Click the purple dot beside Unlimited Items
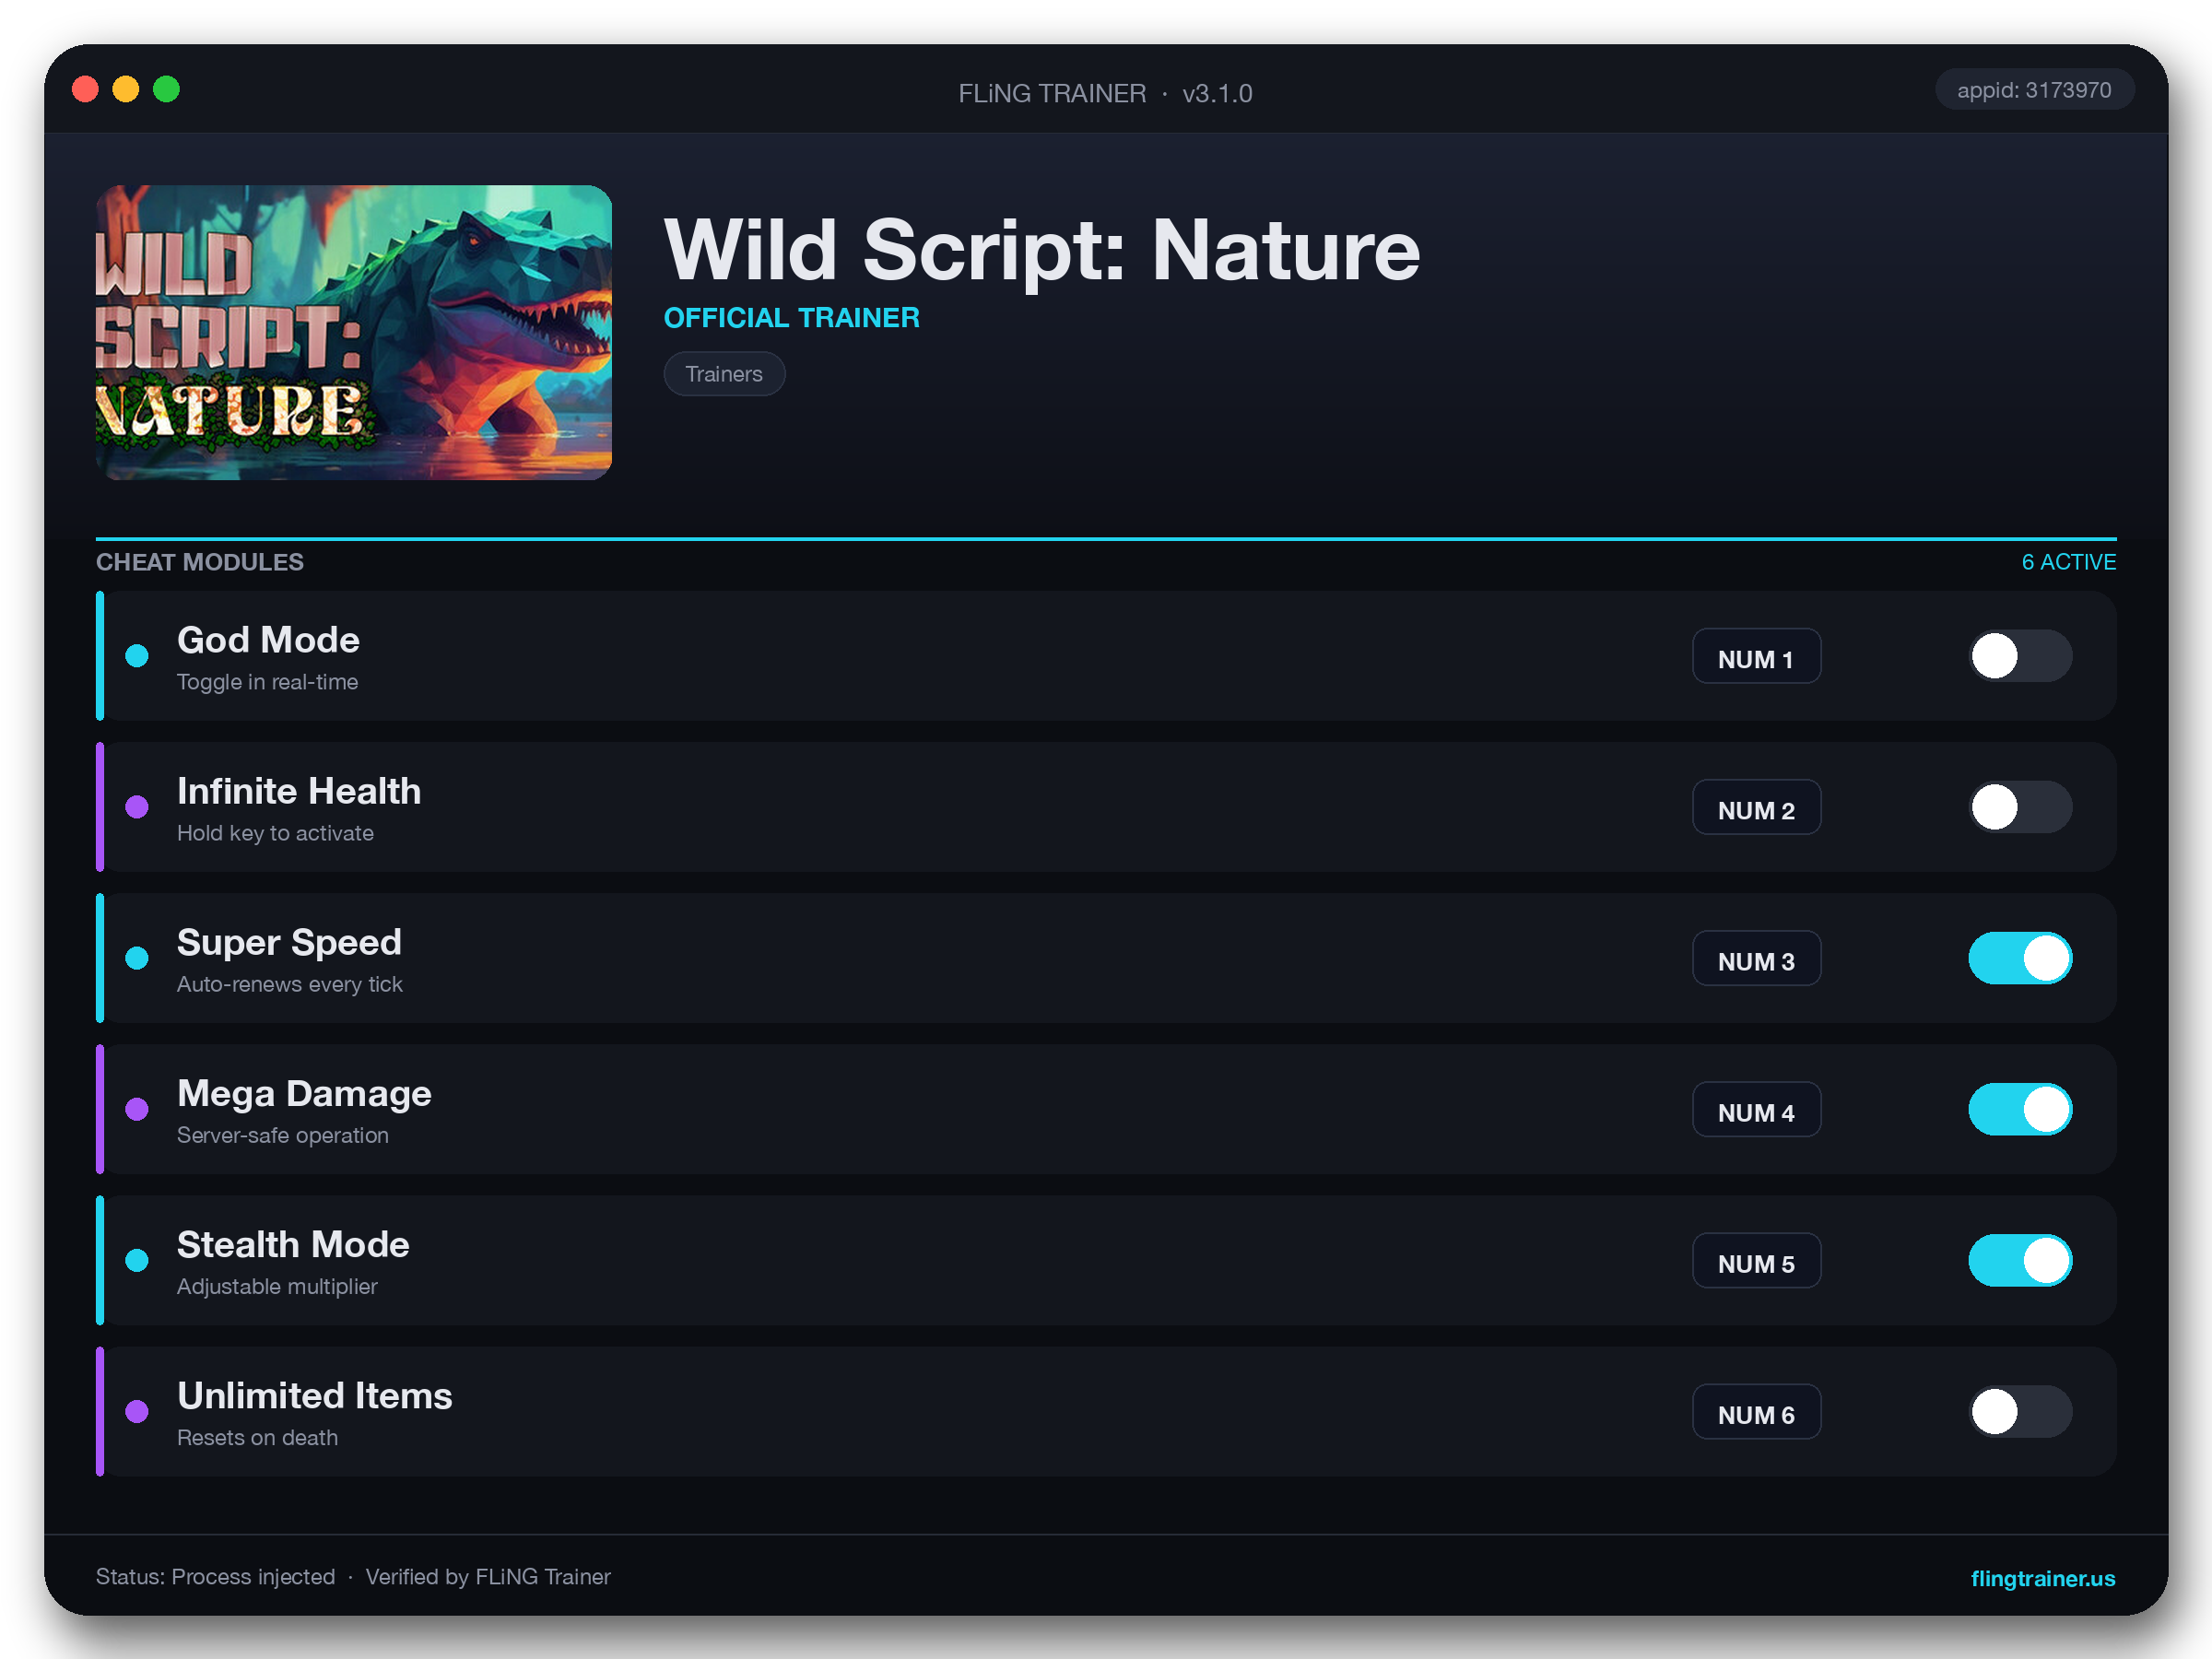Image resolution: width=2212 pixels, height=1659 pixels. click(x=137, y=1411)
